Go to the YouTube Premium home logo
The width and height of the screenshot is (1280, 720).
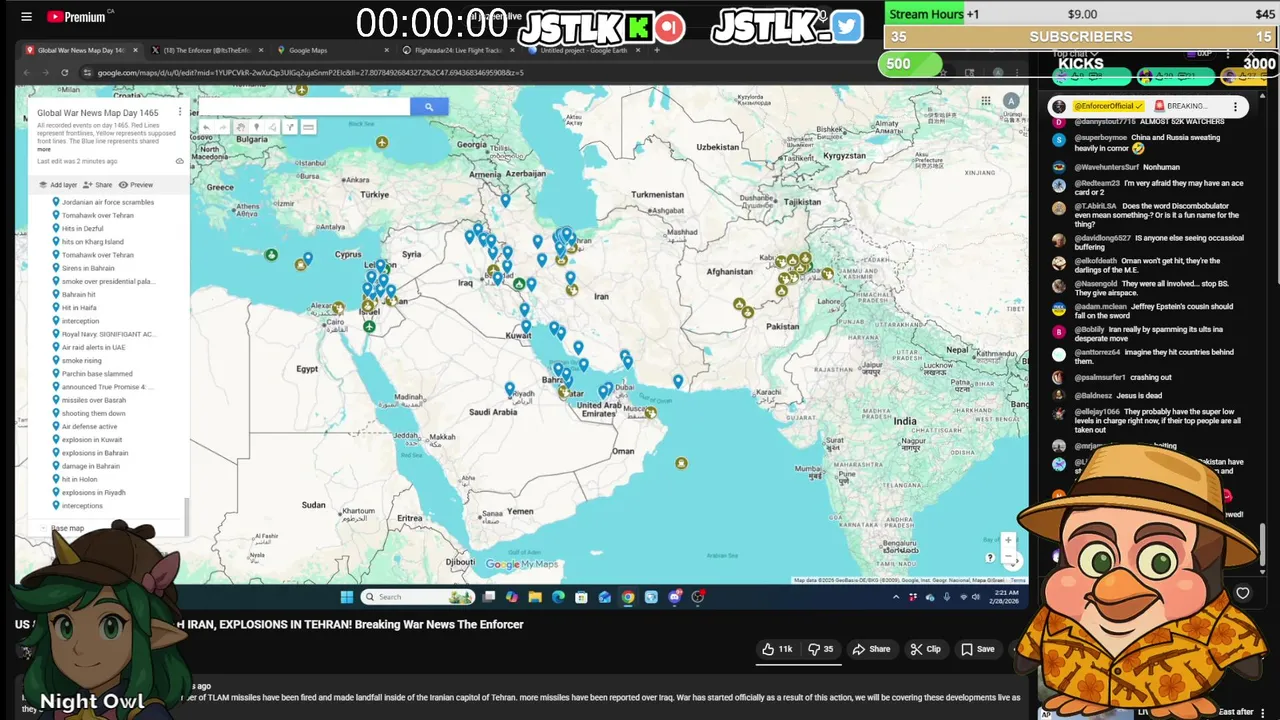(76, 17)
